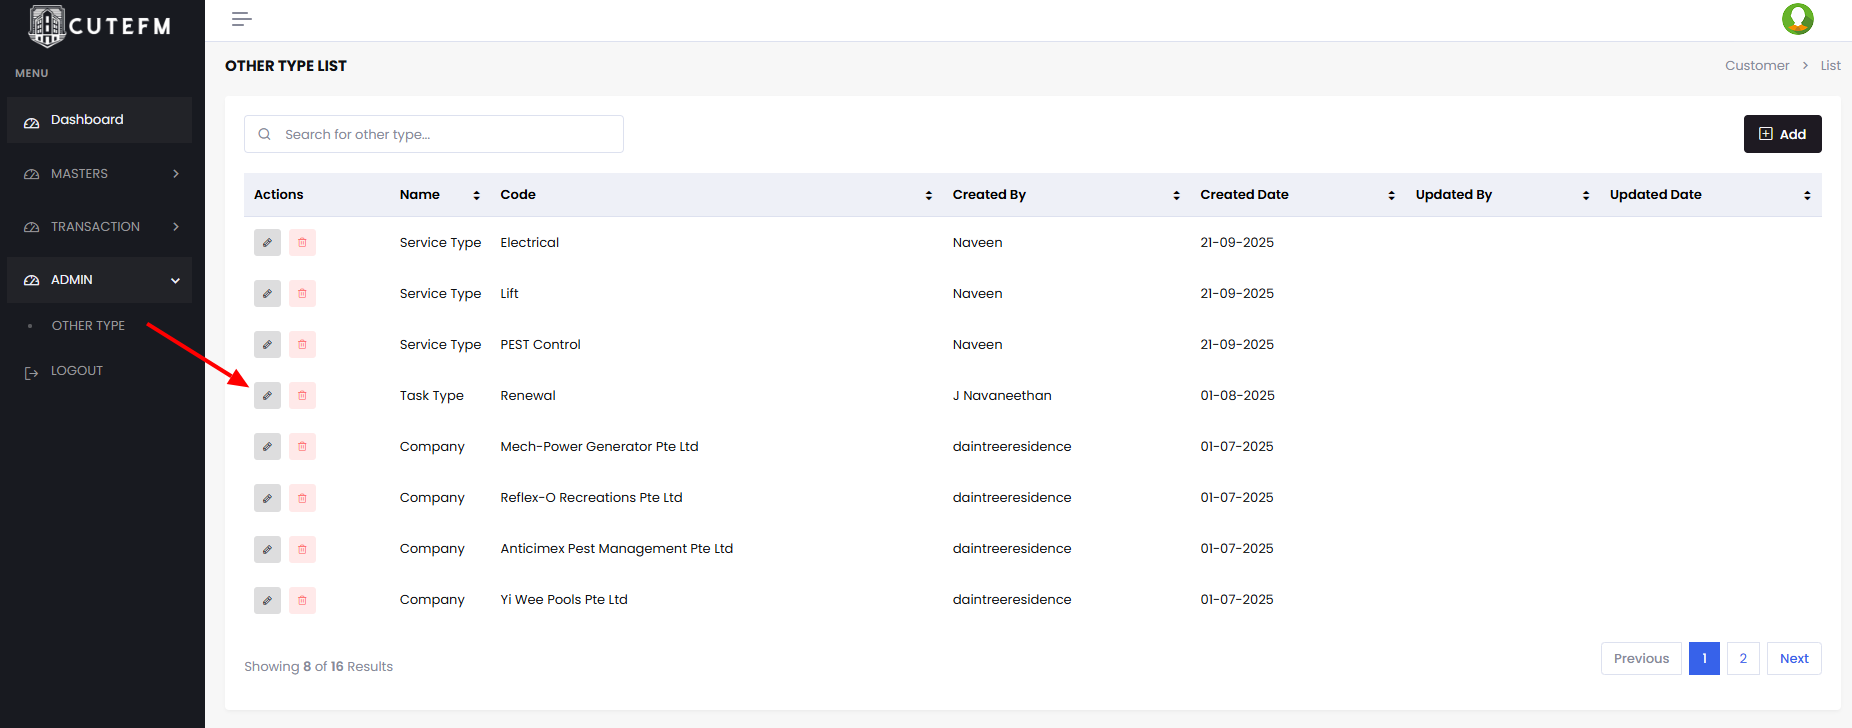This screenshot has width=1852, height=728.
Task: Expand the MASTERS menu
Action: pos(99,174)
